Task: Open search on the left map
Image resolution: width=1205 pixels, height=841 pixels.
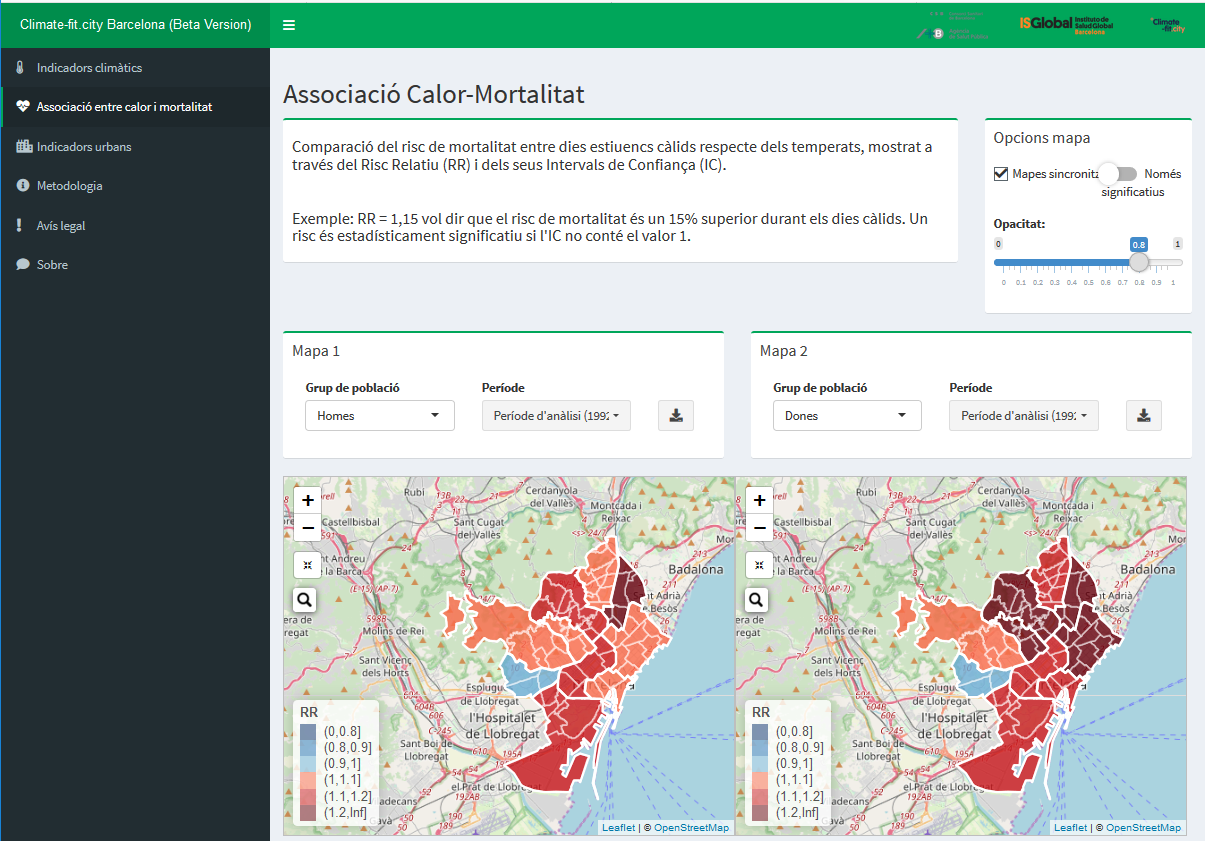Action: pos(306,599)
